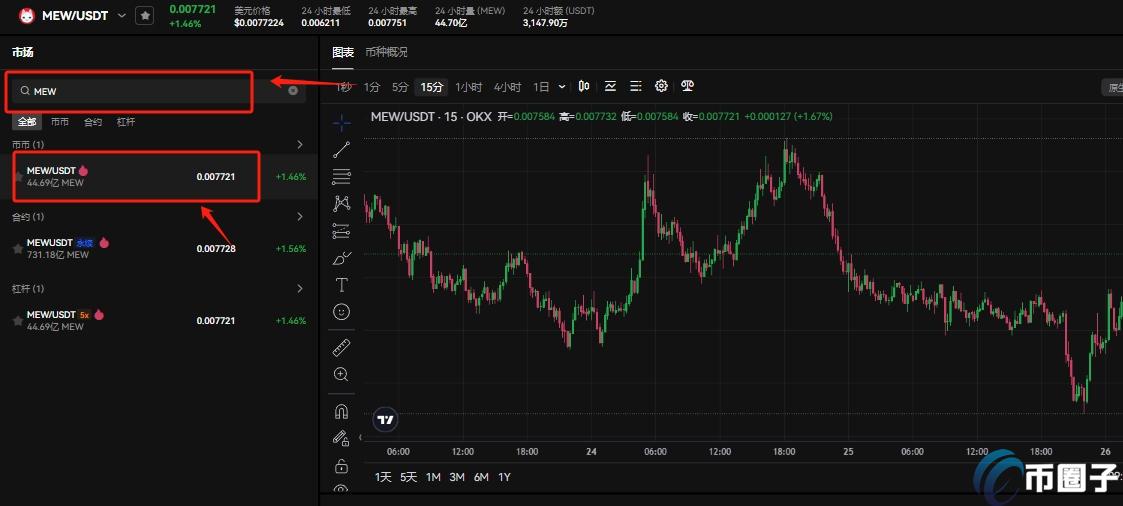
Task: Open chart settings gear icon
Action: click(661, 87)
